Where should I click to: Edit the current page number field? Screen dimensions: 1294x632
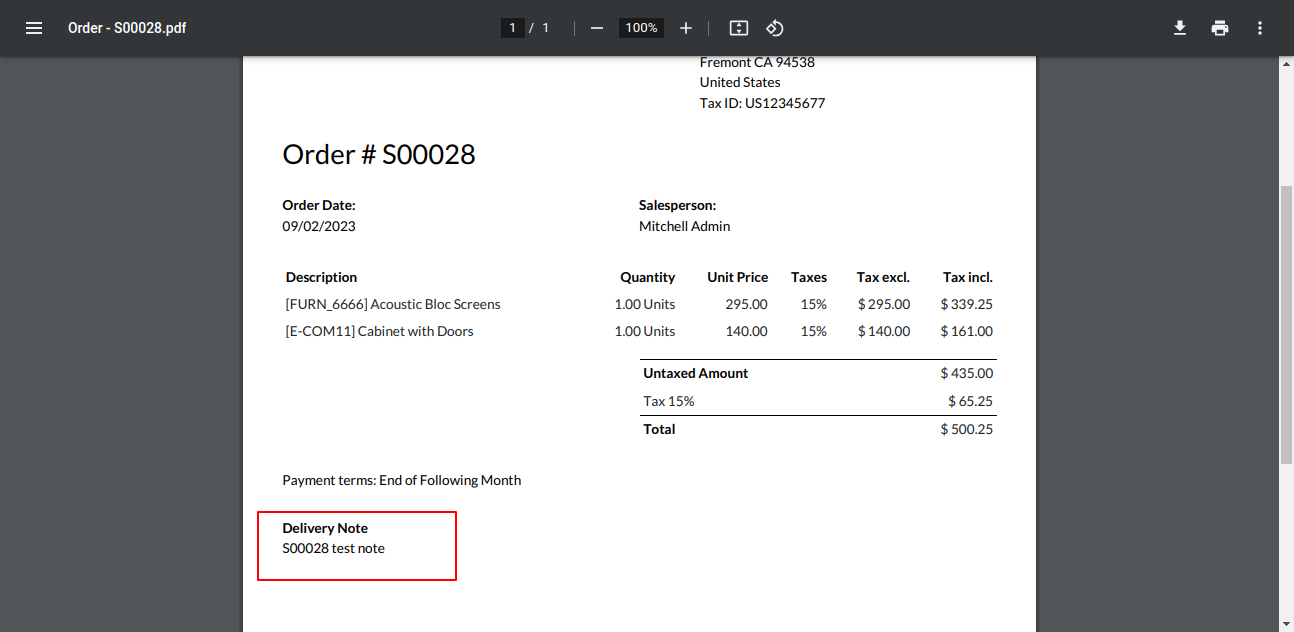(512, 28)
